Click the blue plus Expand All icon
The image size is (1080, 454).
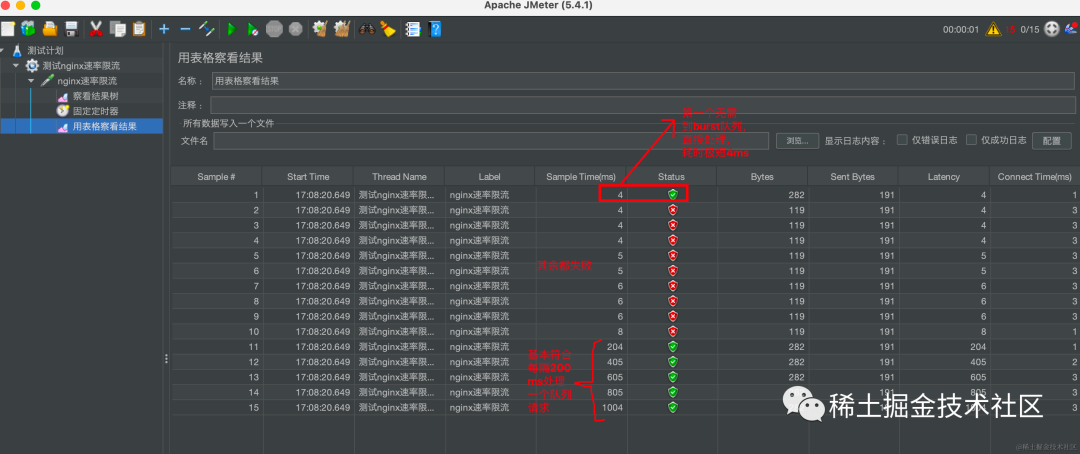[164, 29]
